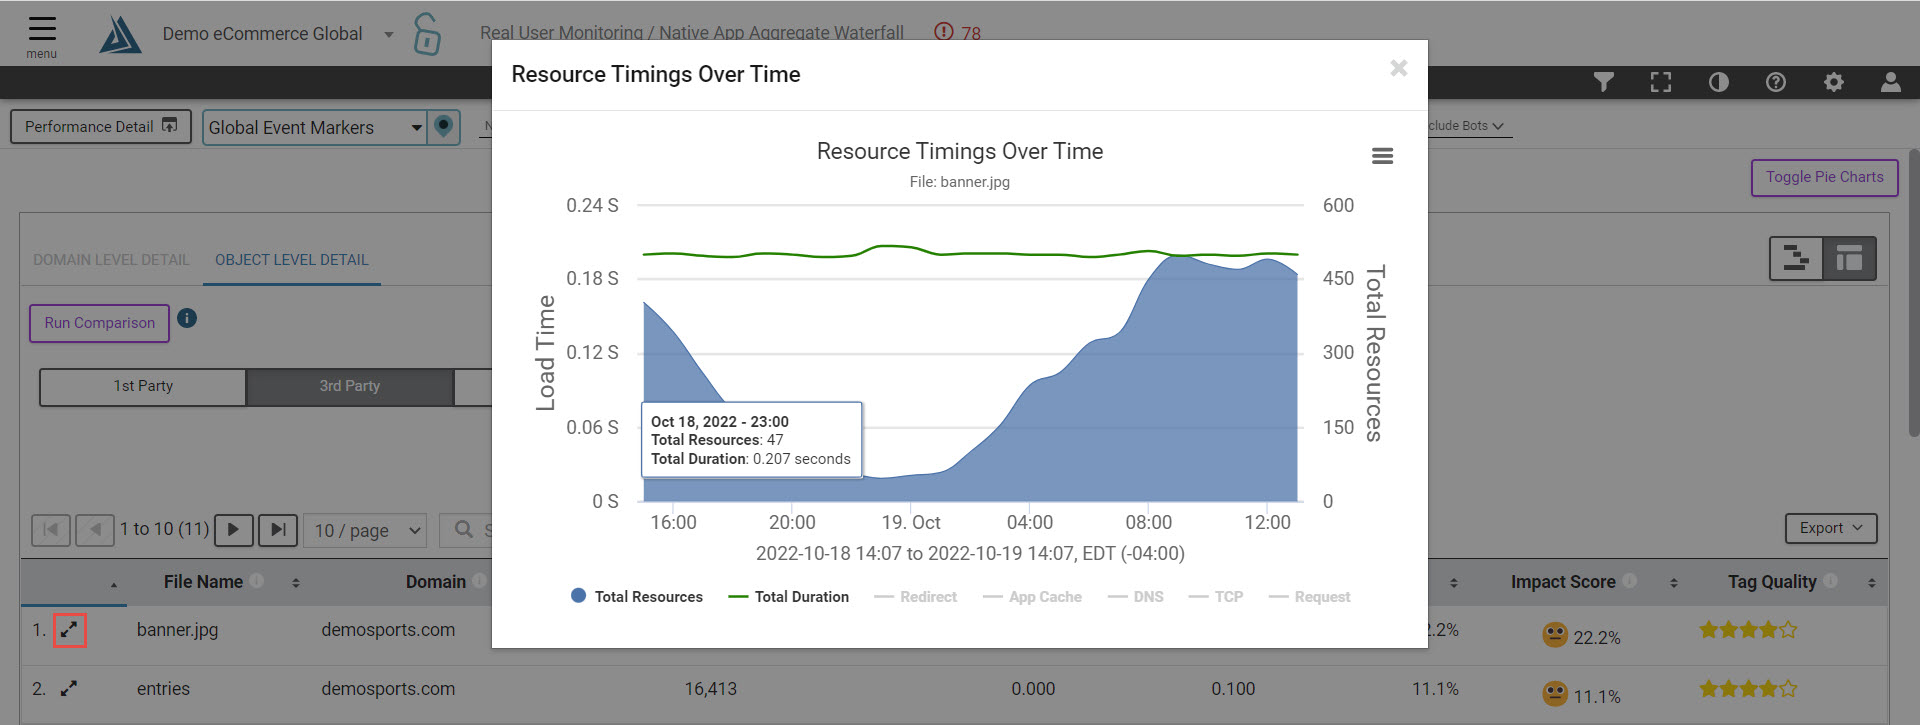The image size is (1920, 725).
Task: Switch to Domain Level Detail tab
Action: pyautogui.click(x=111, y=260)
